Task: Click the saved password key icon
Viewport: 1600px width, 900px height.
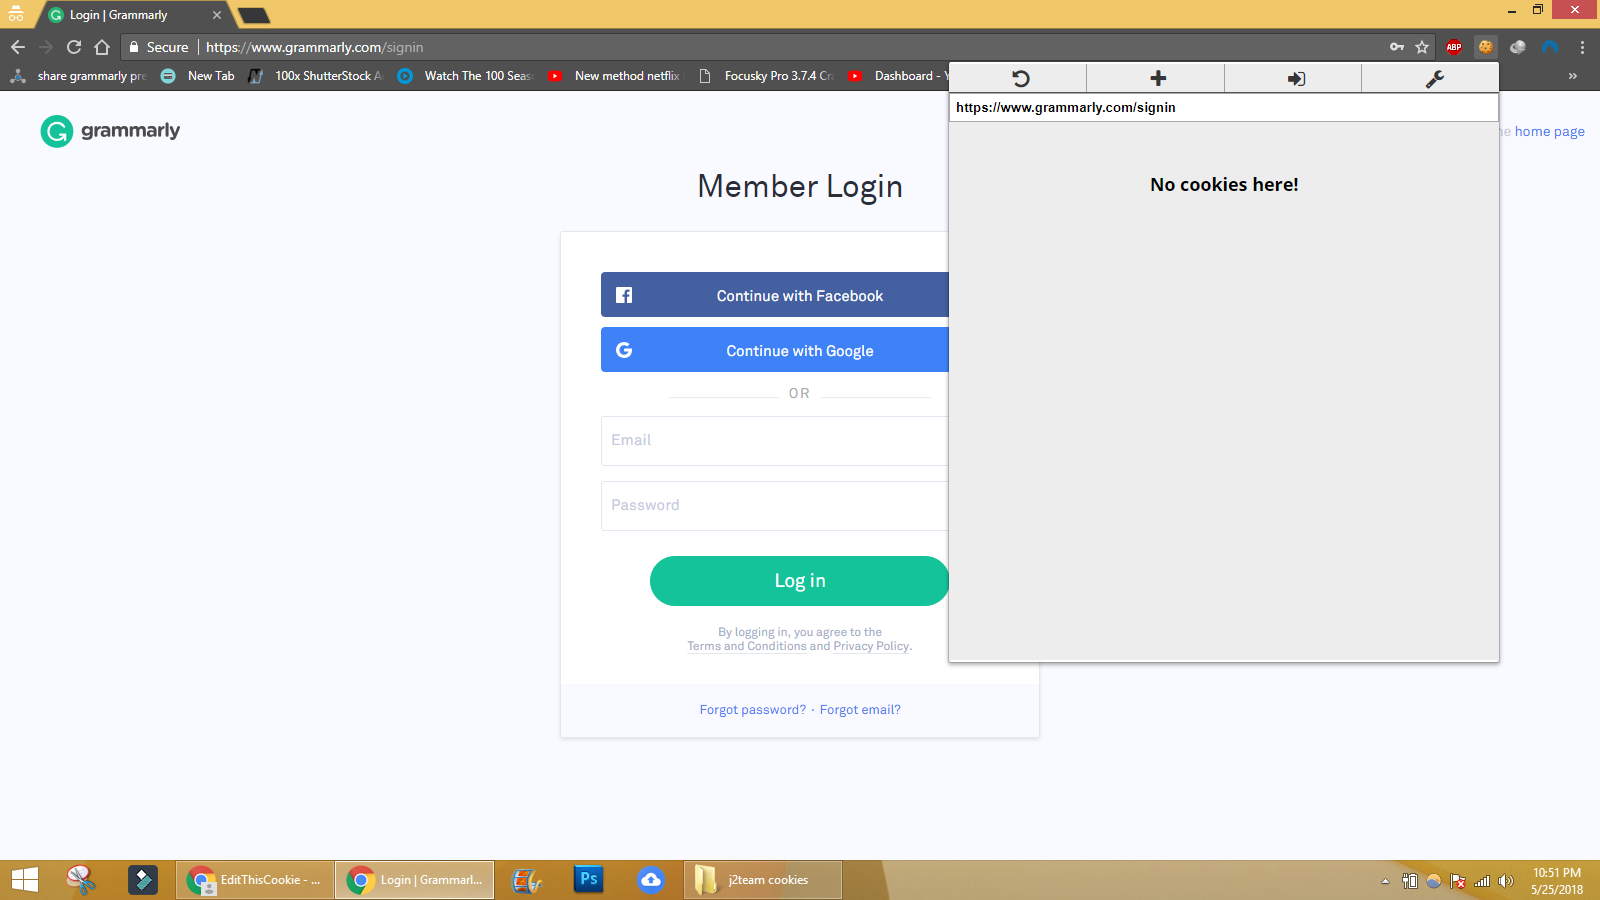Action: pyautogui.click(x=1397, y=47)
